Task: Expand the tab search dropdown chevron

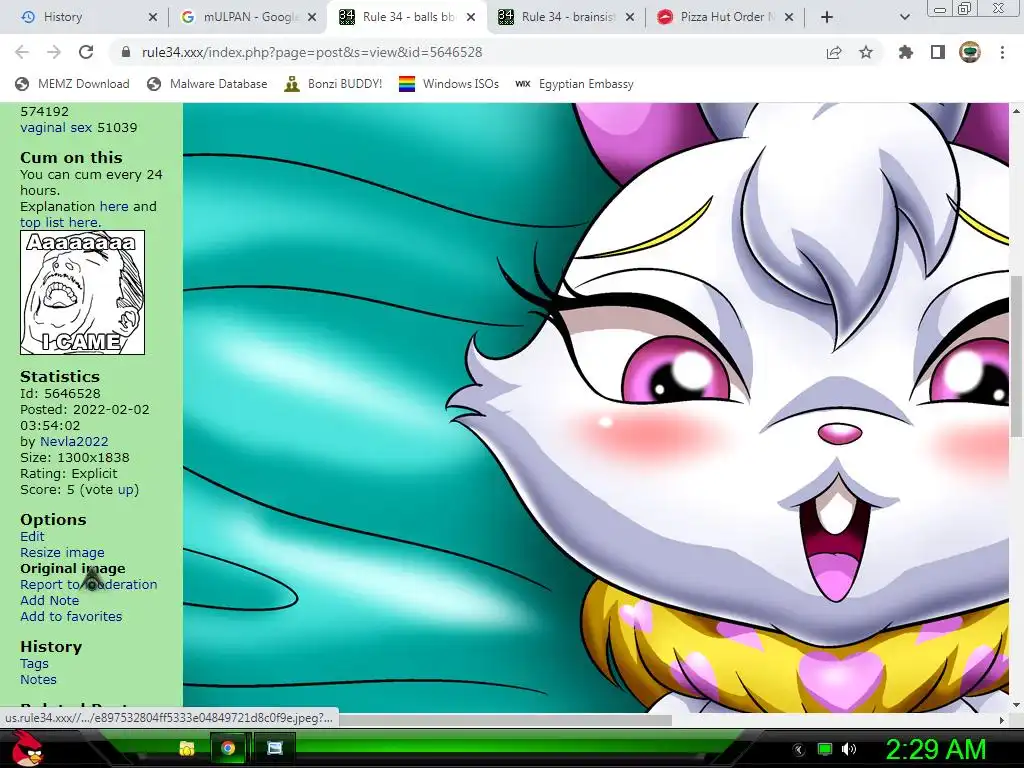Action: [904, 17]
